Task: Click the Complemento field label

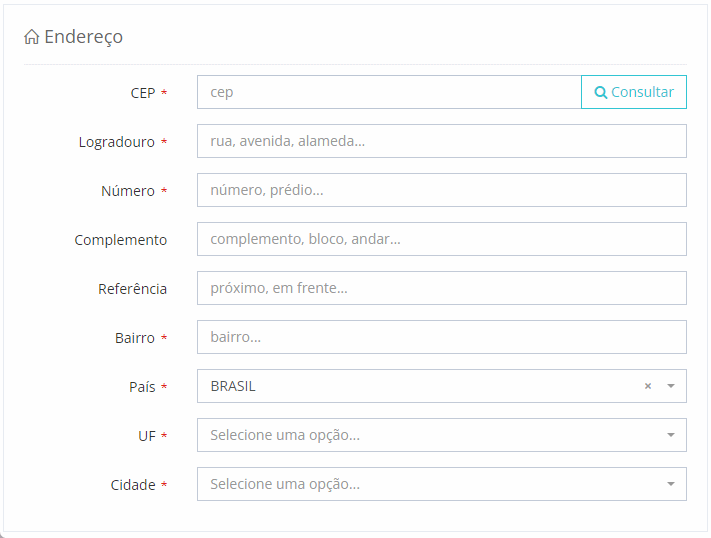Action: click(x=120, y=240)
